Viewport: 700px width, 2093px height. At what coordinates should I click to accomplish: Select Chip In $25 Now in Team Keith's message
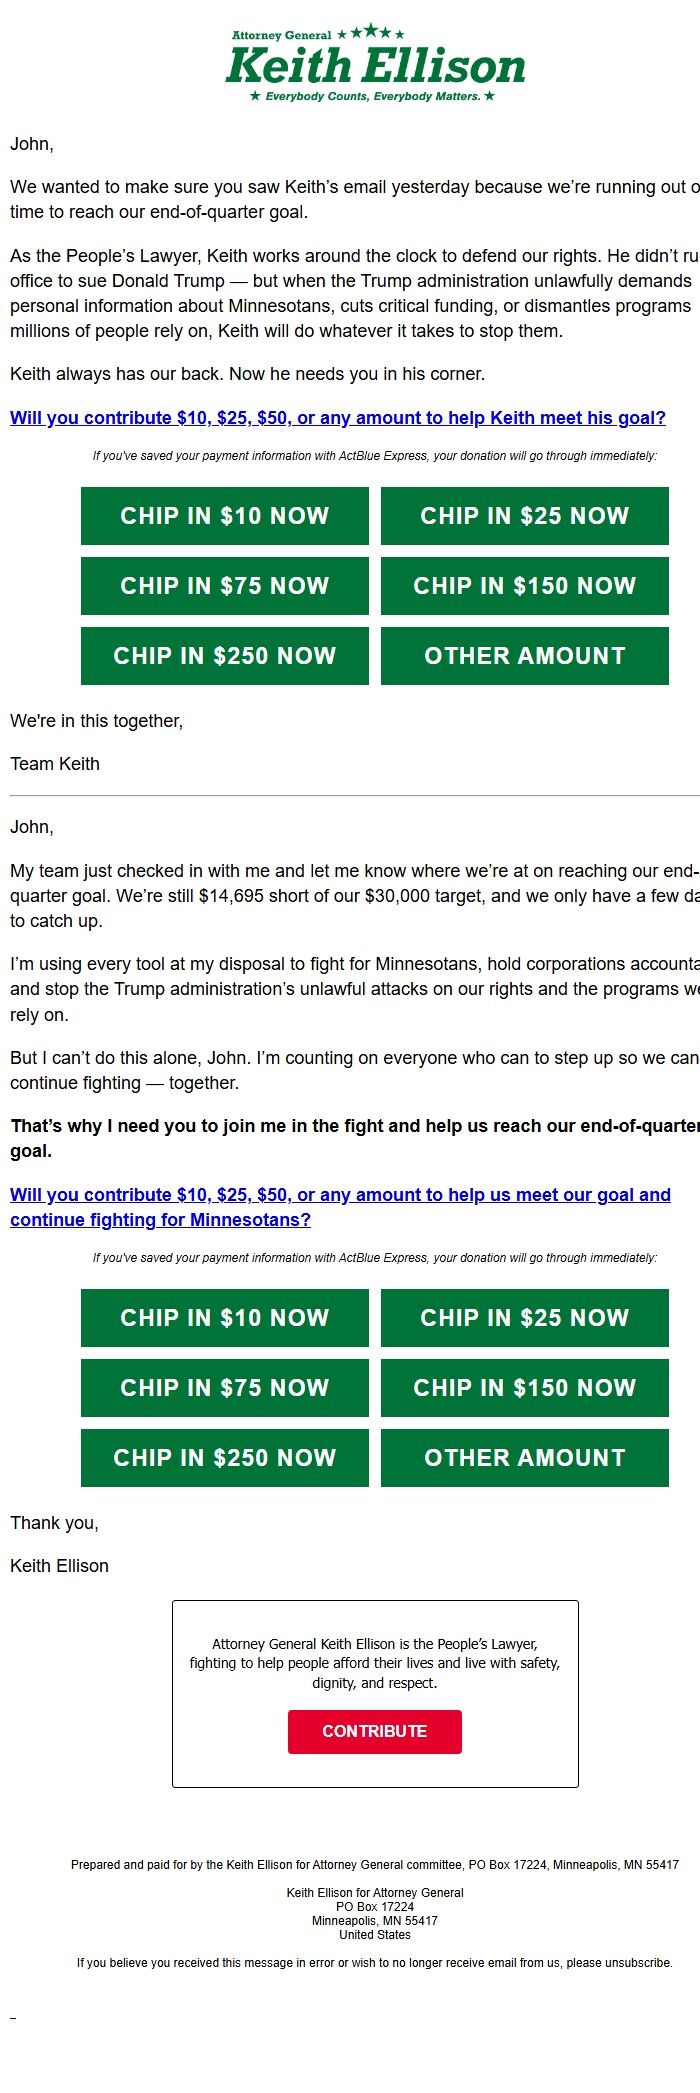click(524, 516)
